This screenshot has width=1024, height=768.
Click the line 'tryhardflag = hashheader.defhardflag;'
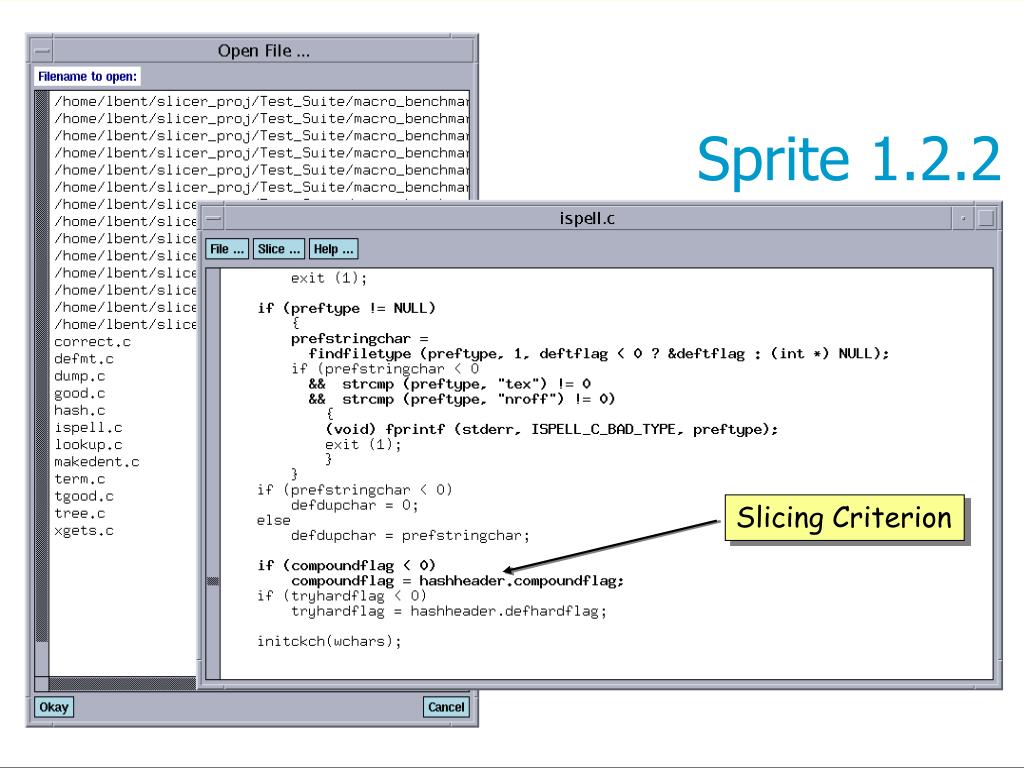coord(449,611)
